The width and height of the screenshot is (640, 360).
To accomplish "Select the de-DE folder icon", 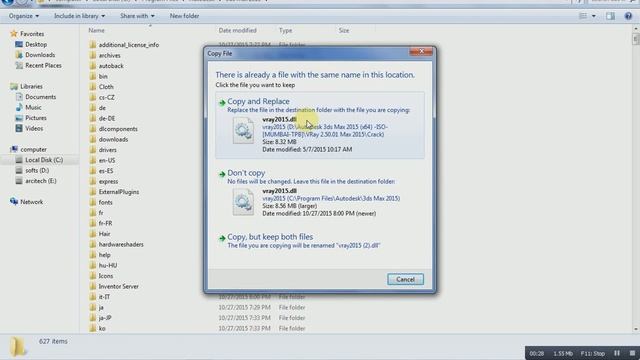I will coord(93,118).
